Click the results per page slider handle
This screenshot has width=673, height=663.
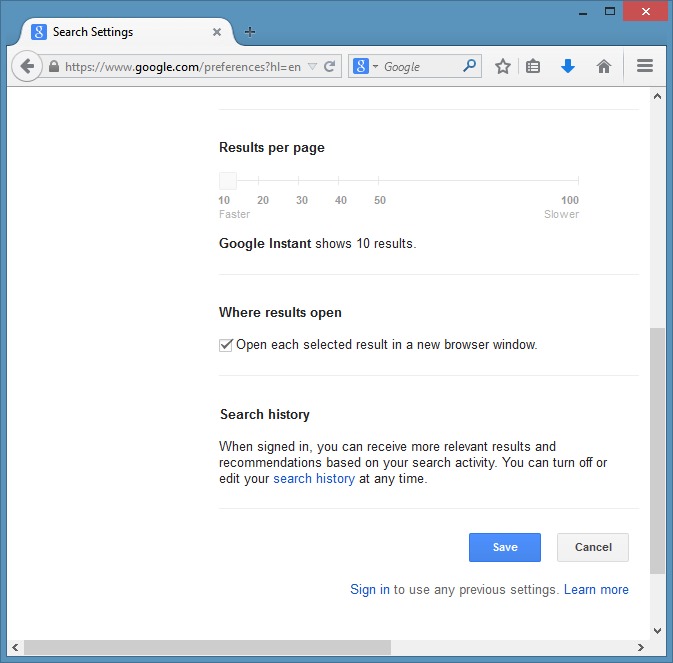pyautogui.click(x=228, y=181)
